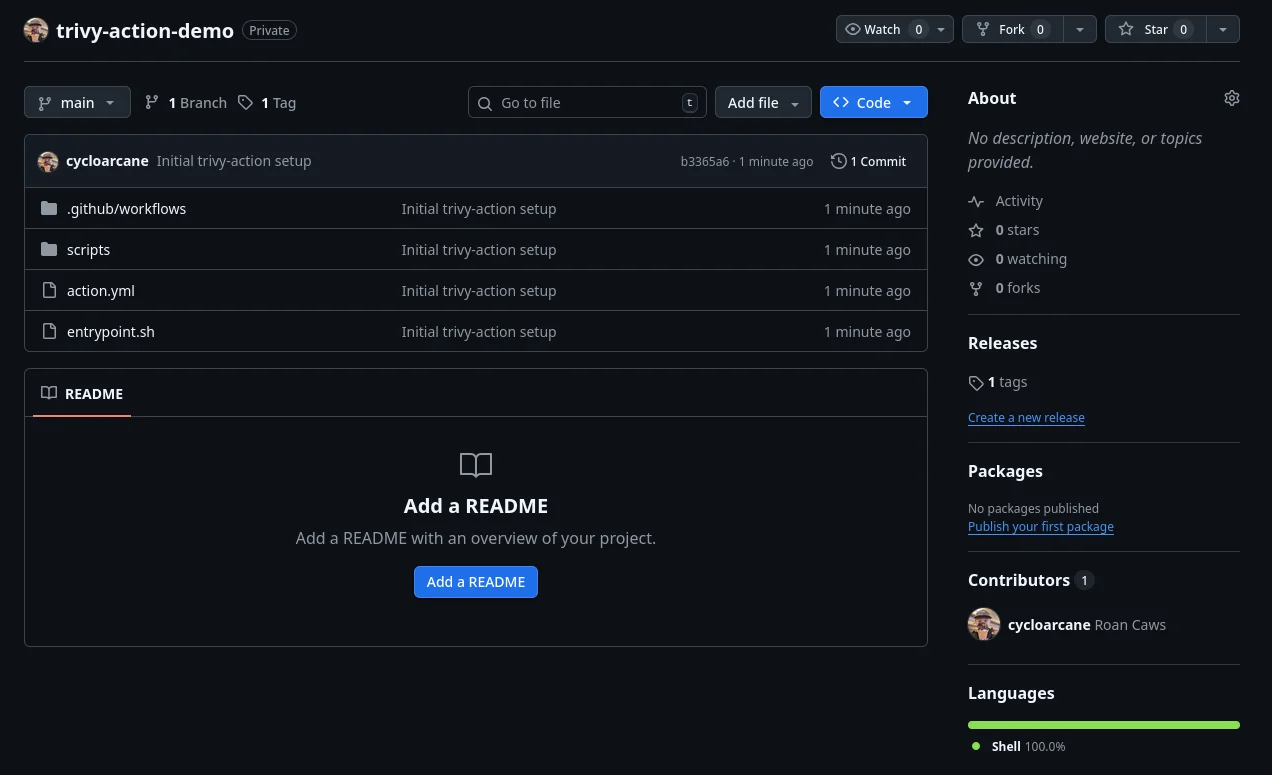Select the README tab
The image size is (1272, 775).
82,394
